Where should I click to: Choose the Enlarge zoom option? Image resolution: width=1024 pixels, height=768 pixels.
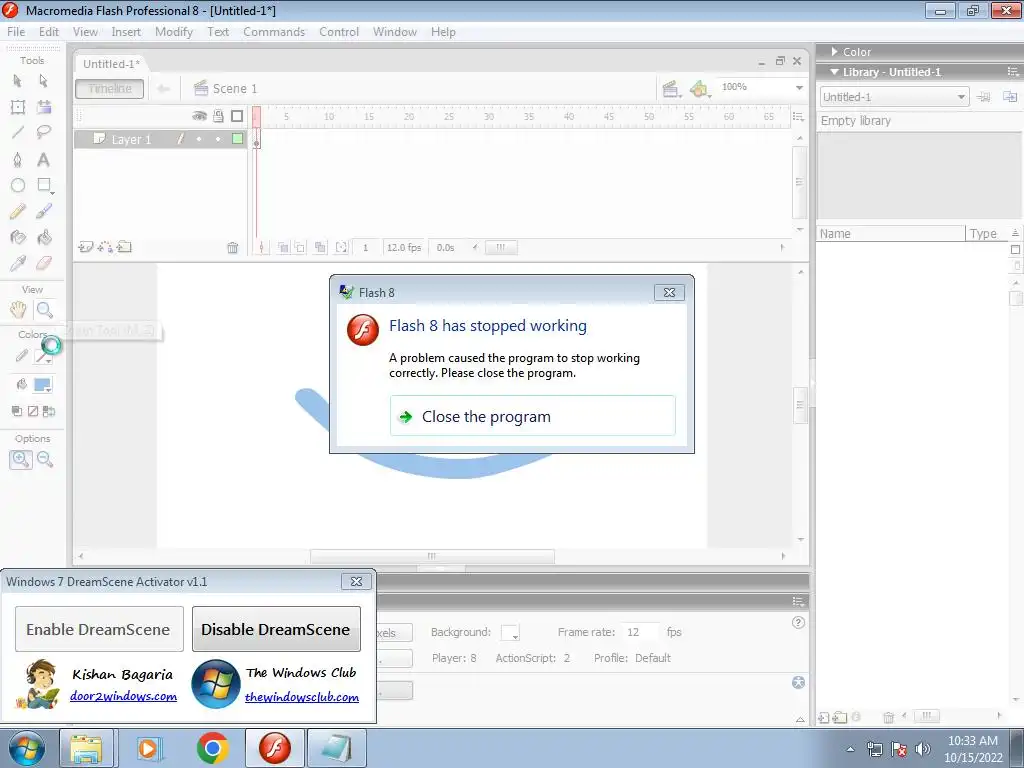coord(20,459)
